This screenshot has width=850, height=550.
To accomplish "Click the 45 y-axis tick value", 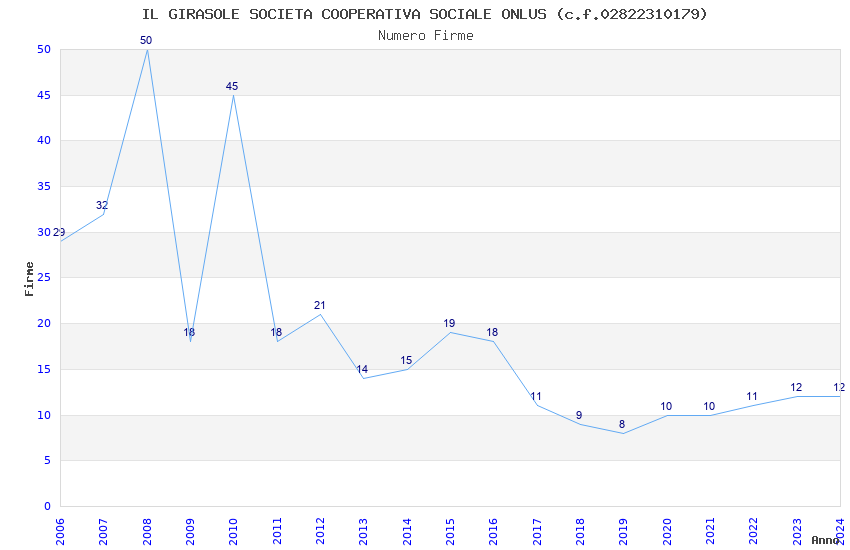I will click(x=44, y=95).
